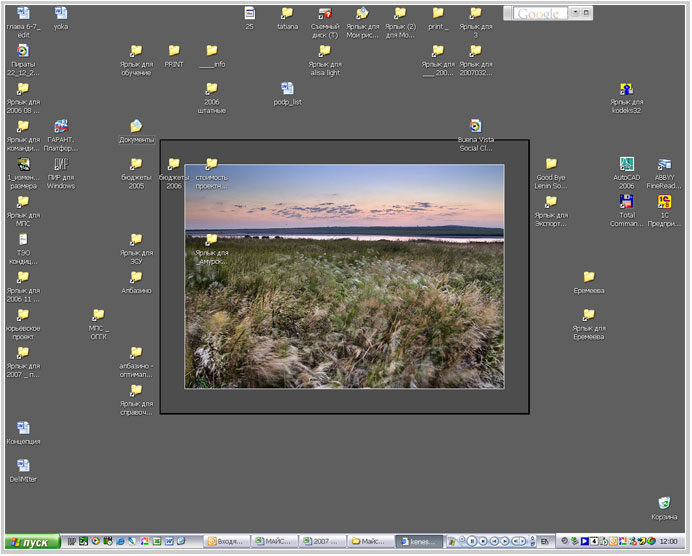
Task: Launch Word from the Quick Launch bar
Action: pyautogui.click(x=169, y=541)
